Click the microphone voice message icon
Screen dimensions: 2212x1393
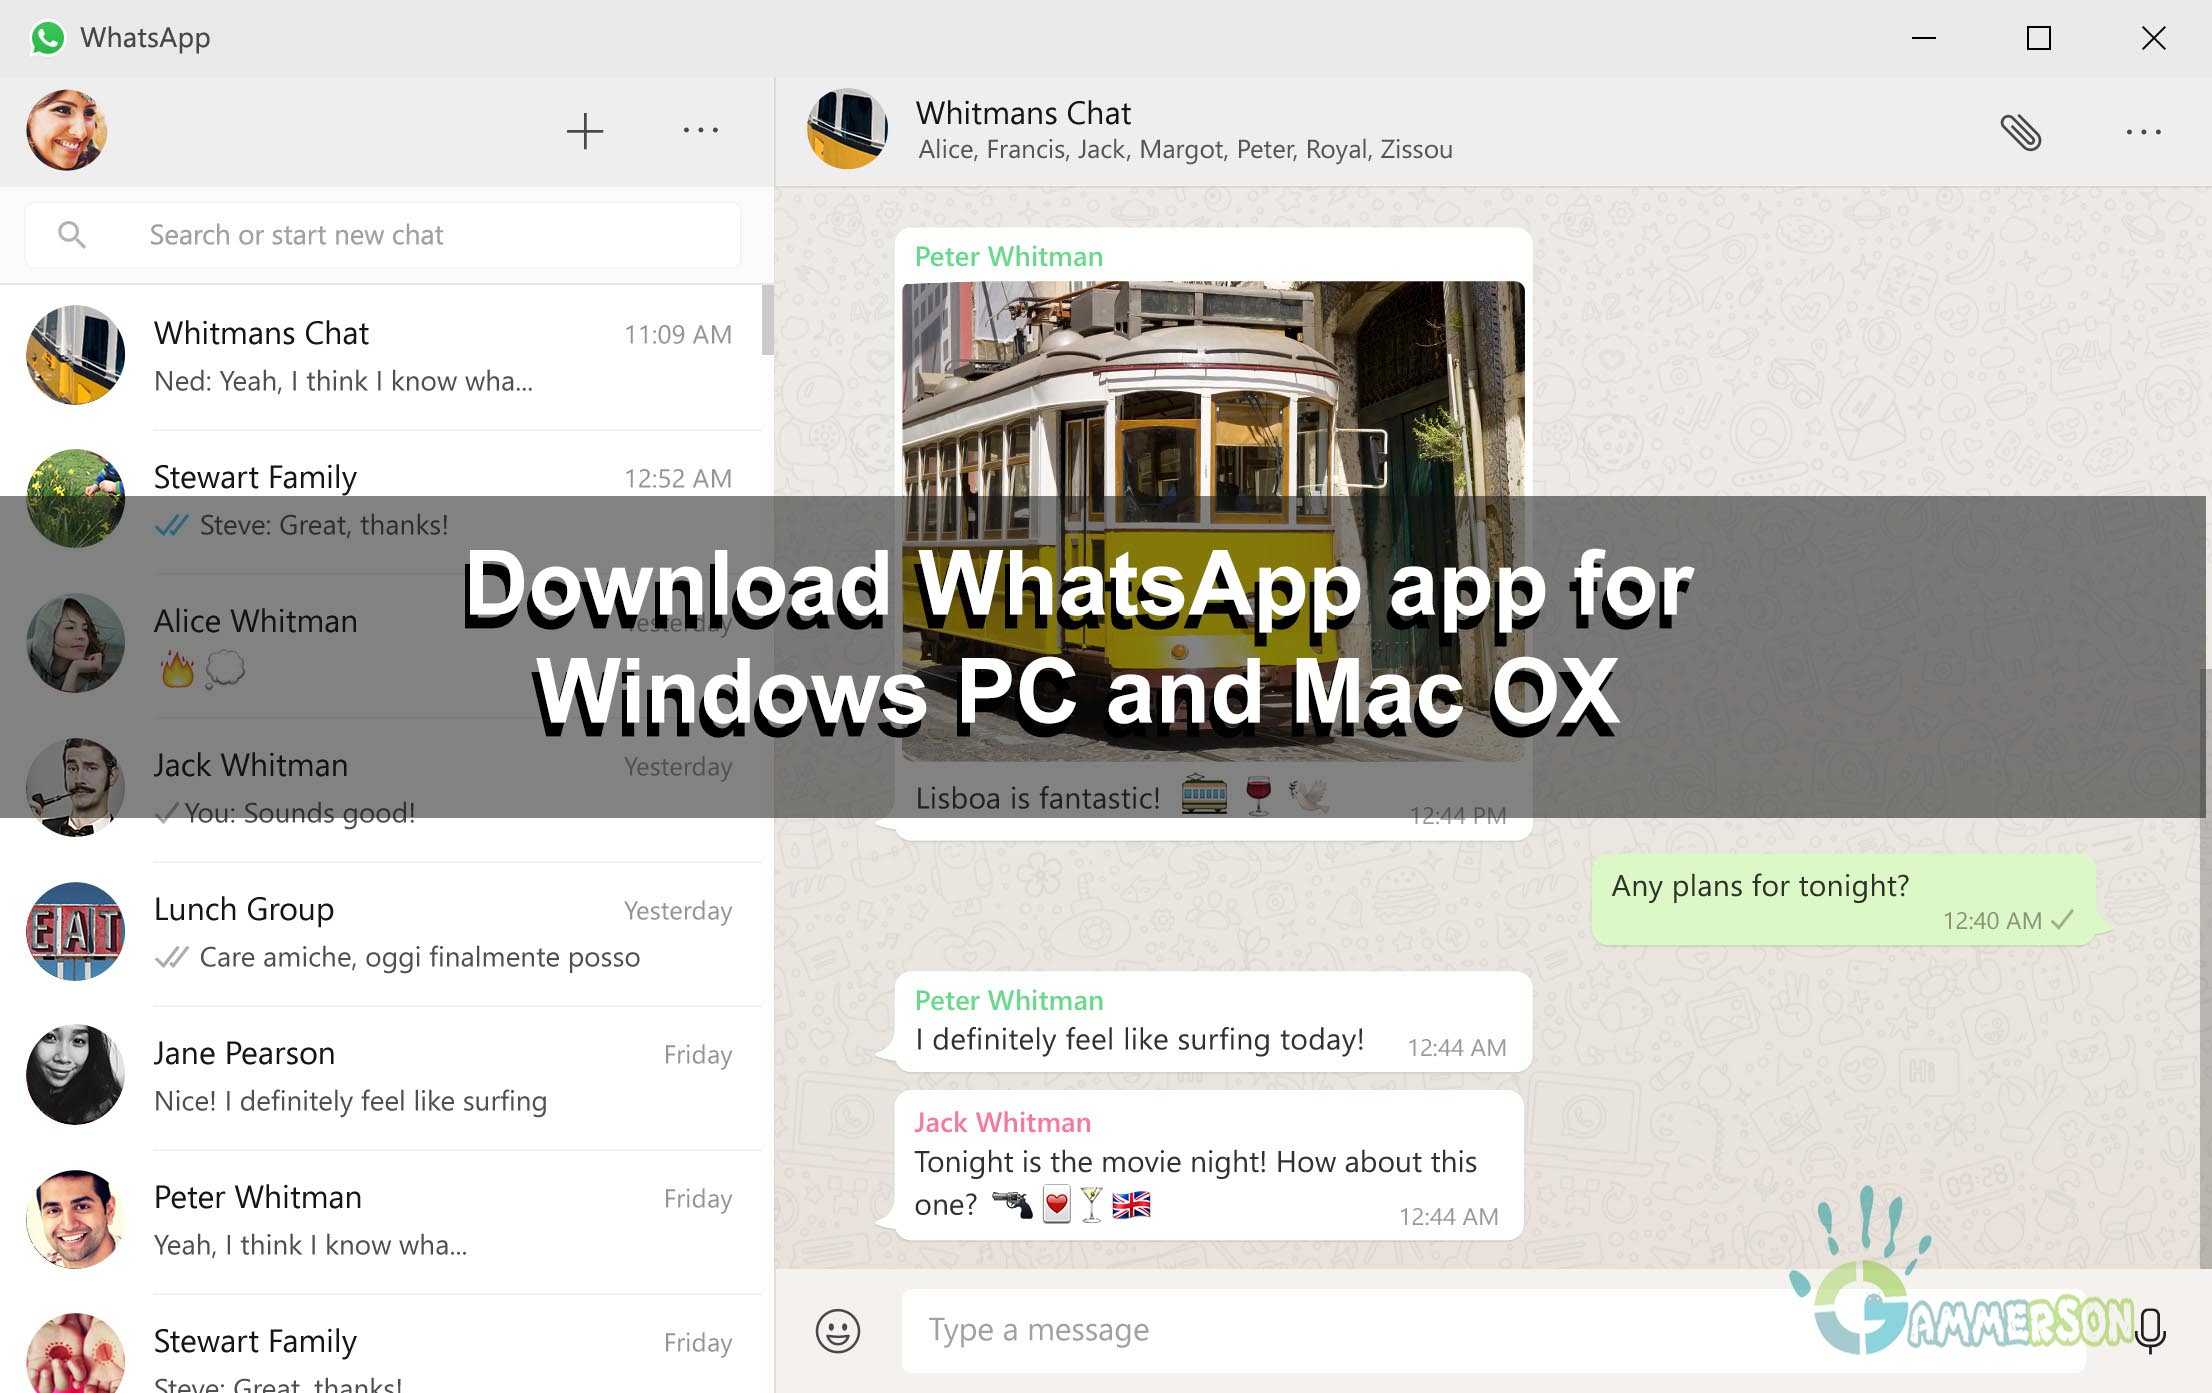pyautogui.click(x=2150, y=1330)
